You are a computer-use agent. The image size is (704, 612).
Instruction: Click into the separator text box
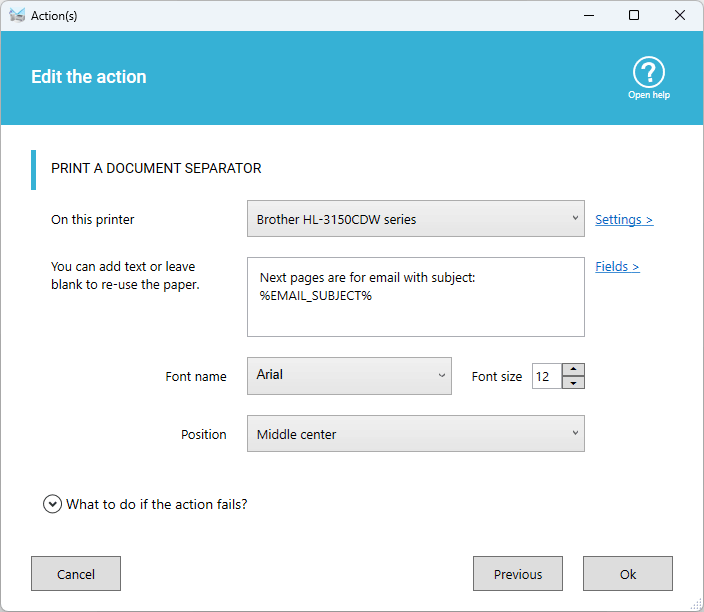pyautogui.click(x=415, y=297)
